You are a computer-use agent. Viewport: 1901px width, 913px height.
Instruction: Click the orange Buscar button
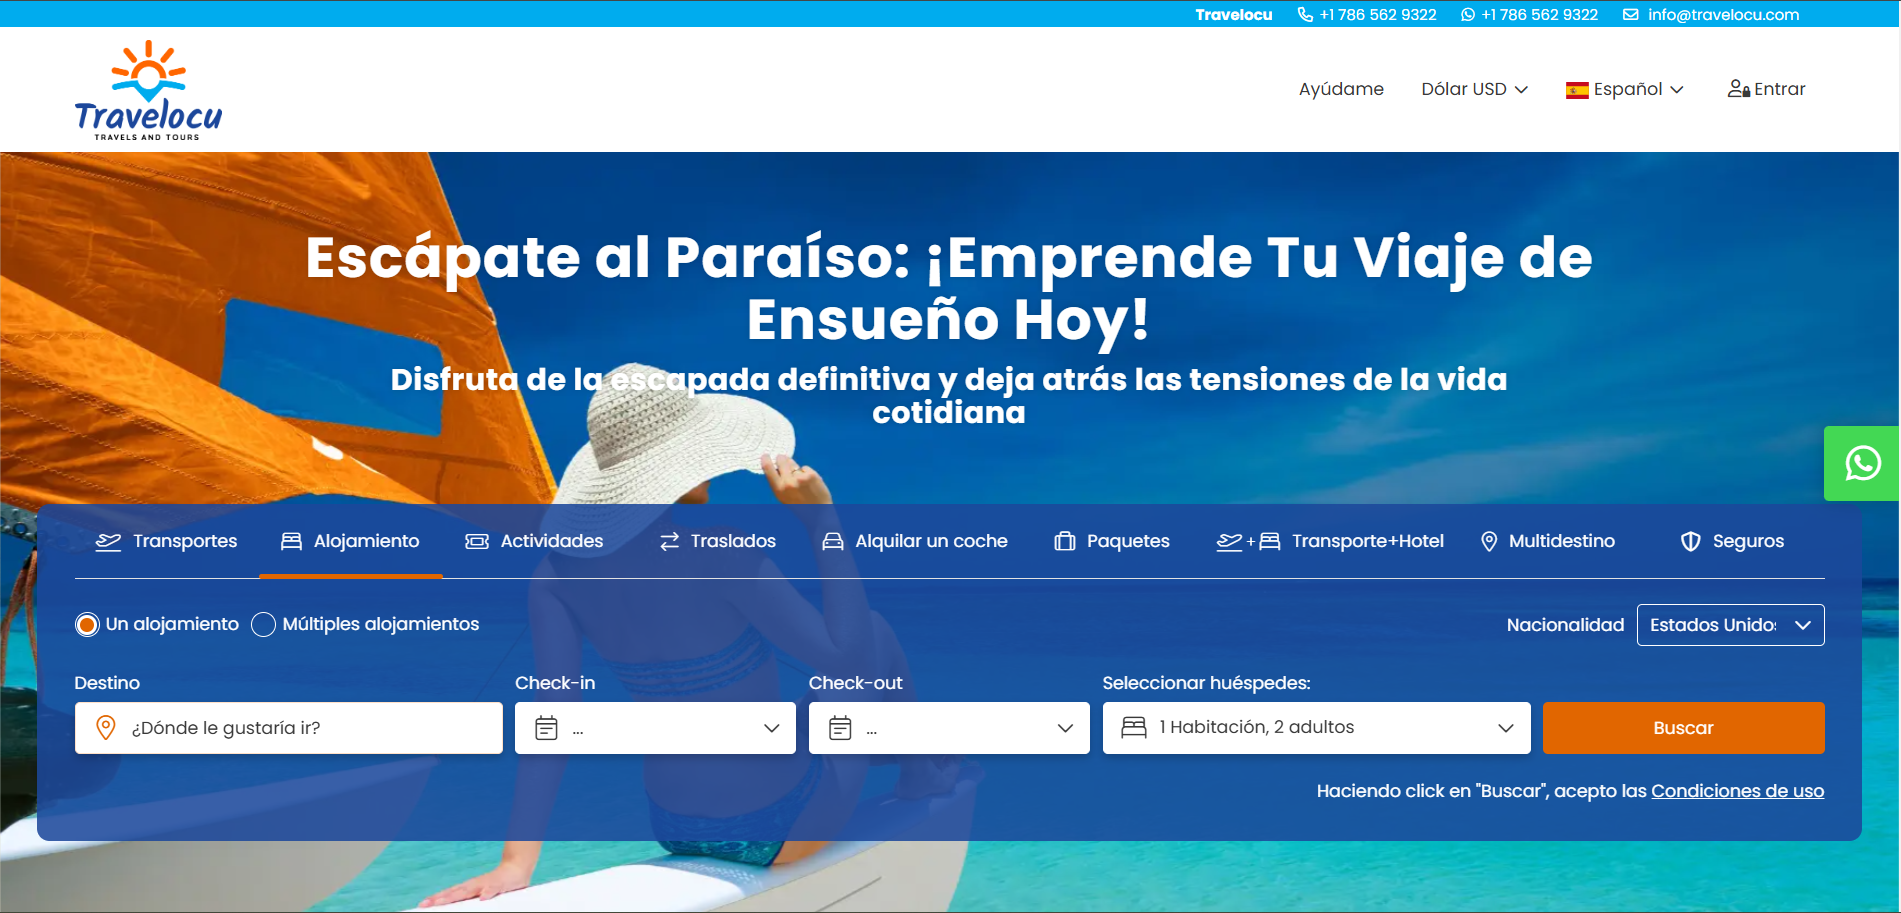[x=1683, y=728]
